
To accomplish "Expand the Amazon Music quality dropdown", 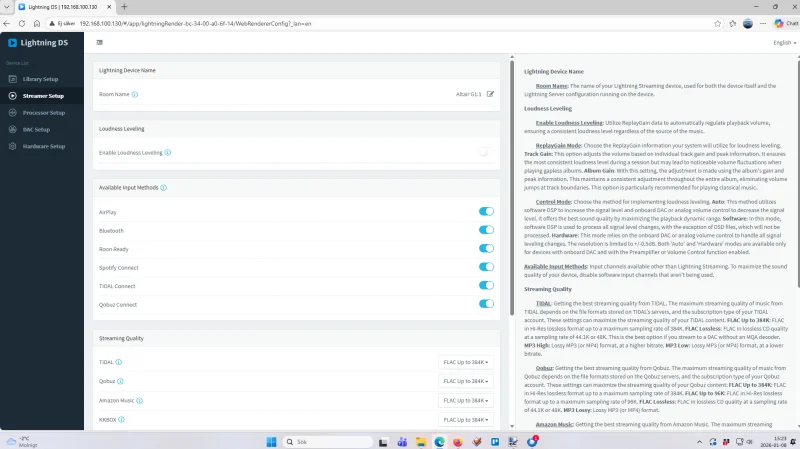I will (x=465, y=400).
